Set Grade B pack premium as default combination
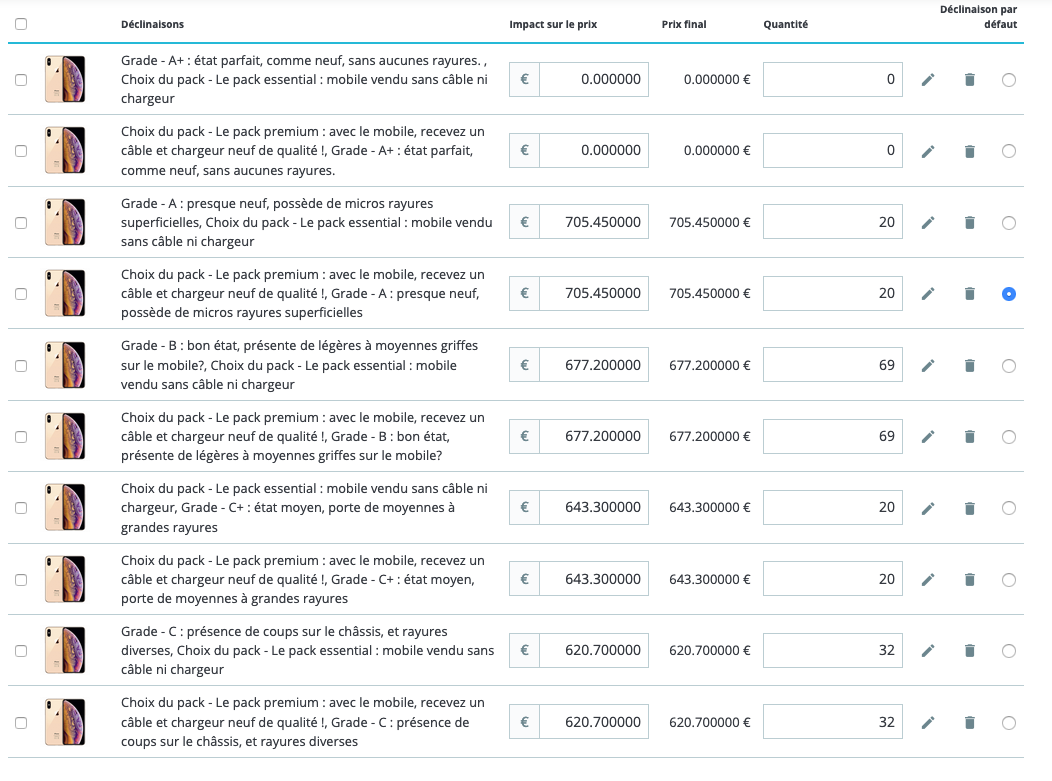The image size is (1052, 781). (1008, 437)
